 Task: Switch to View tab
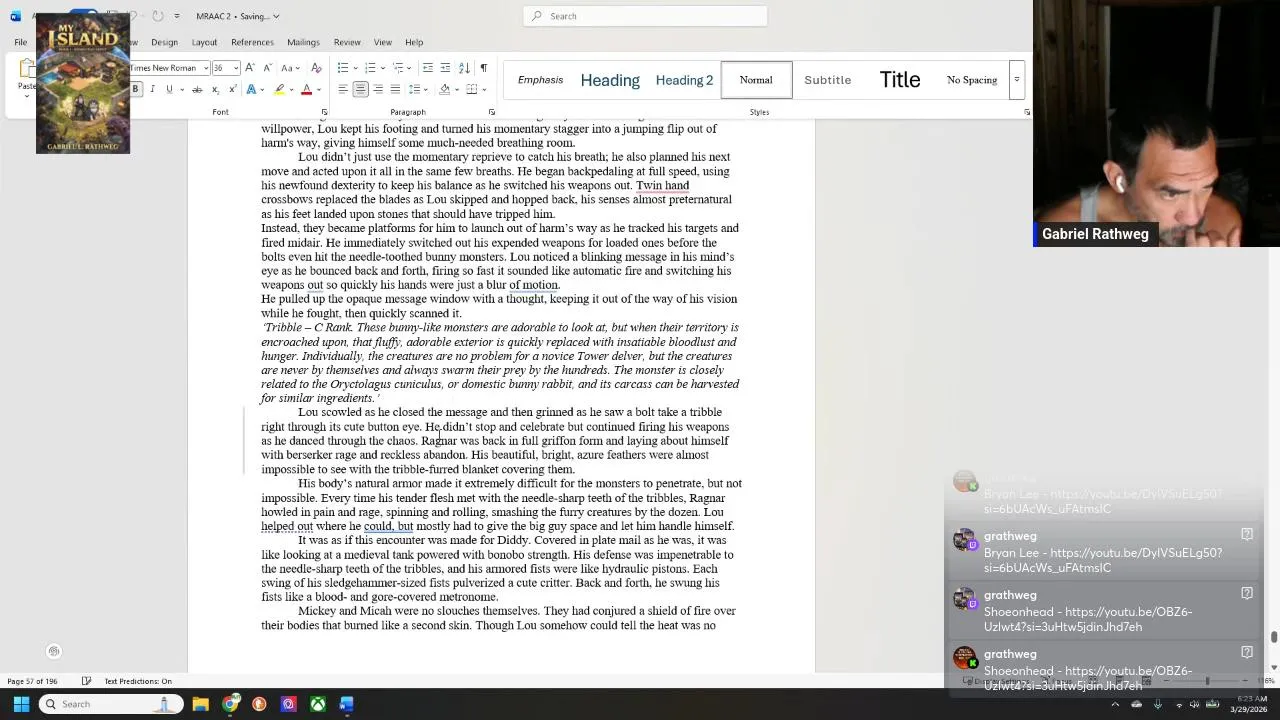tap(382, 42)
